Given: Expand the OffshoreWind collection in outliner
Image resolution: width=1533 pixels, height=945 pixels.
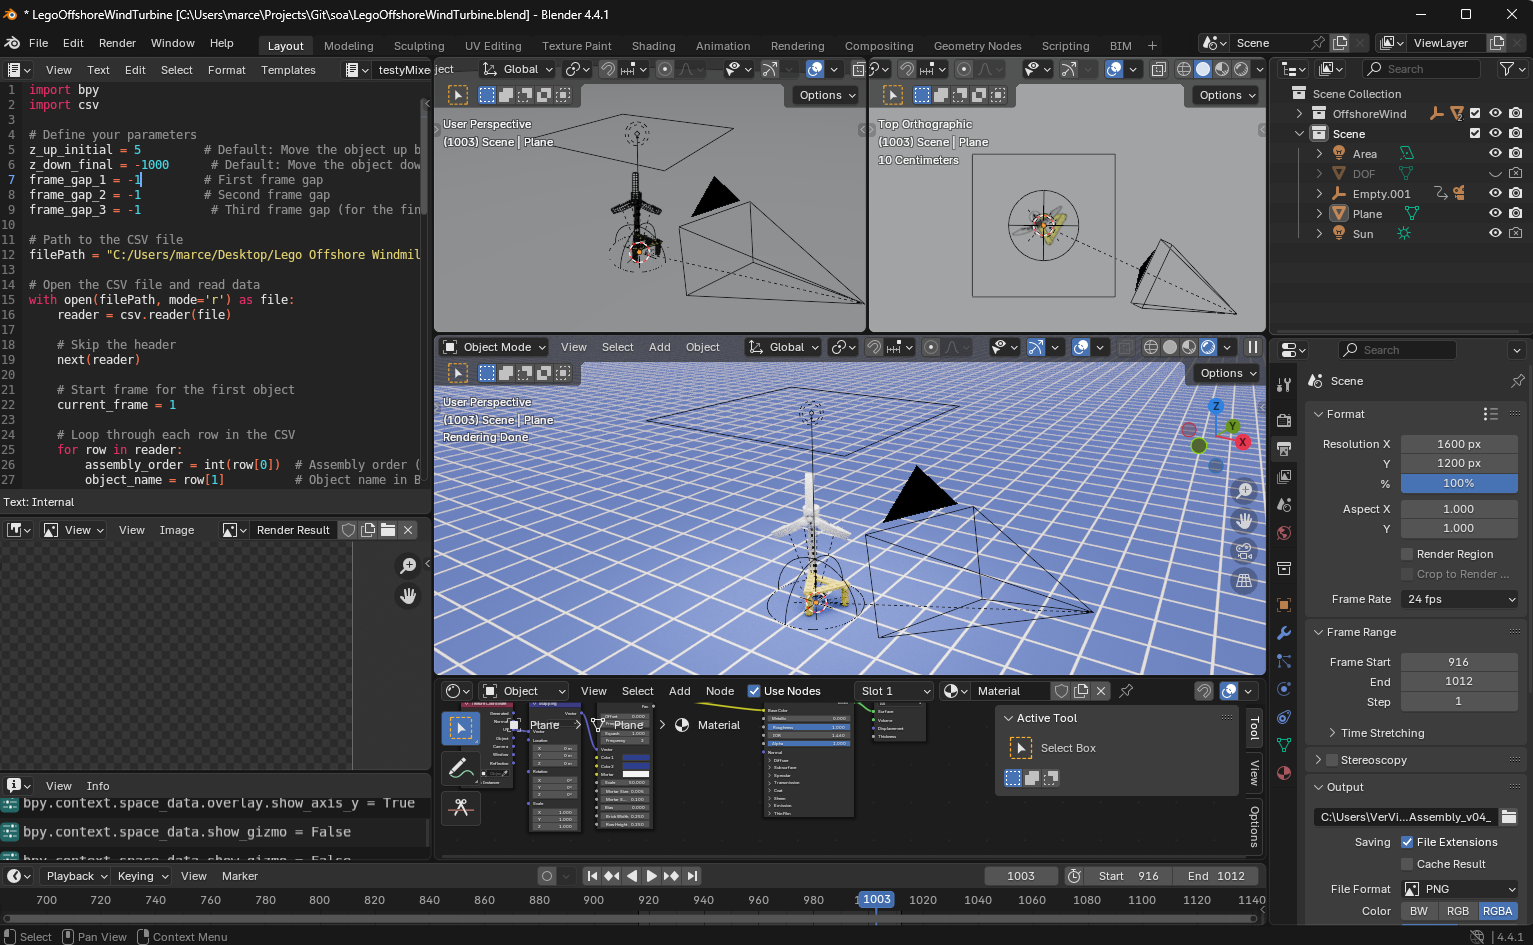Looking at the screenshot, I should tap(1300, 114).
